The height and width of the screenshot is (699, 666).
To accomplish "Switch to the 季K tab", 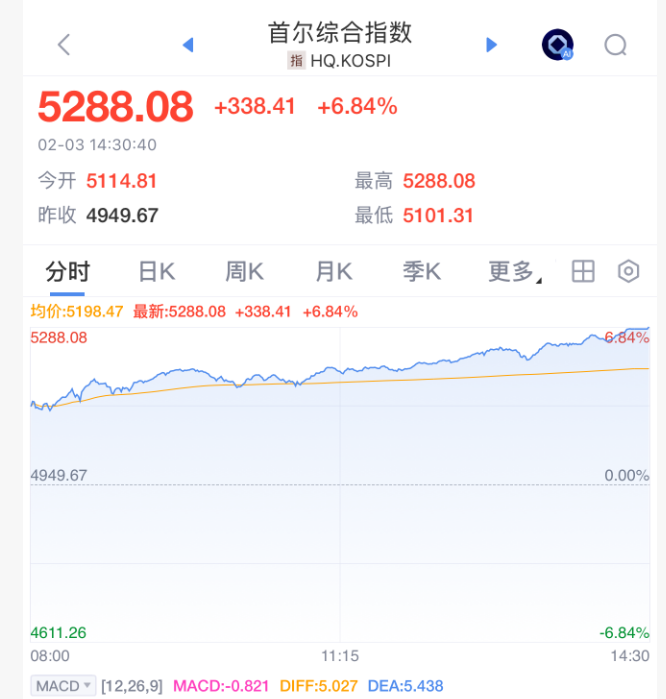I will click(421, 271).
